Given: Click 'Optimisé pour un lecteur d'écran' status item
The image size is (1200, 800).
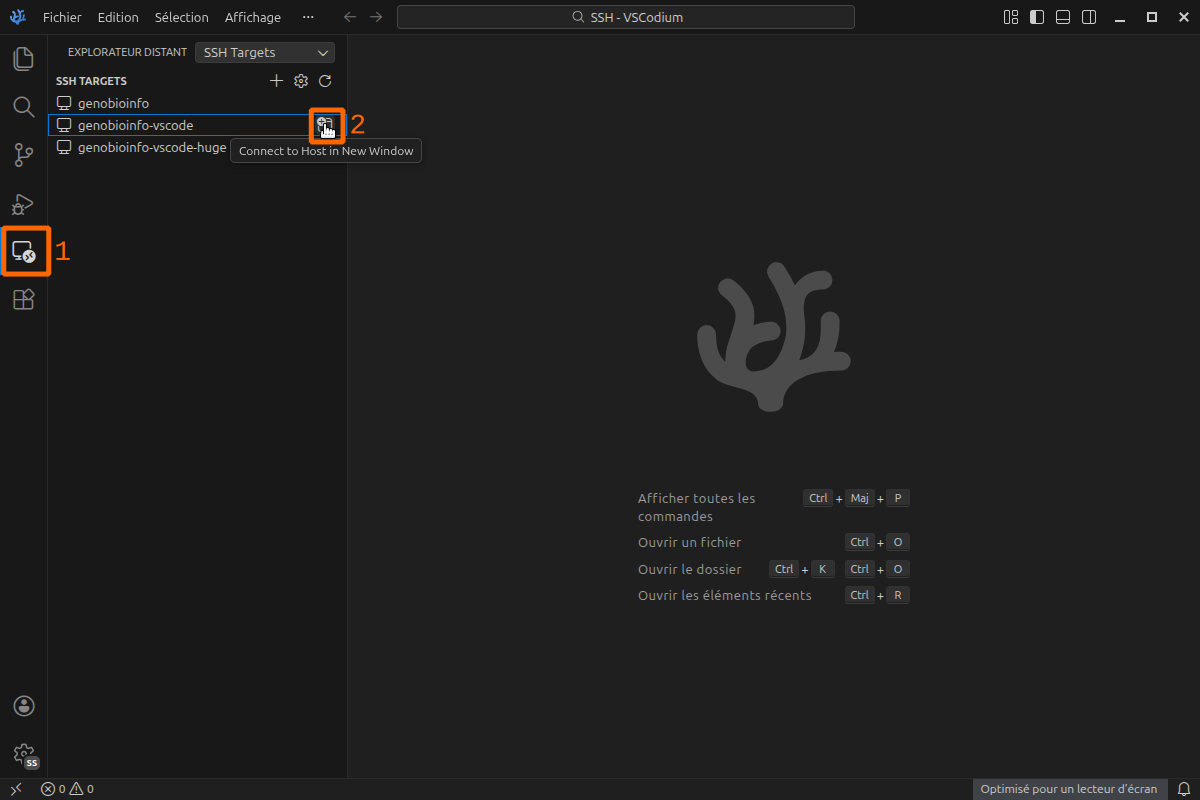Looking at the screenshot, I should 1069,789.
